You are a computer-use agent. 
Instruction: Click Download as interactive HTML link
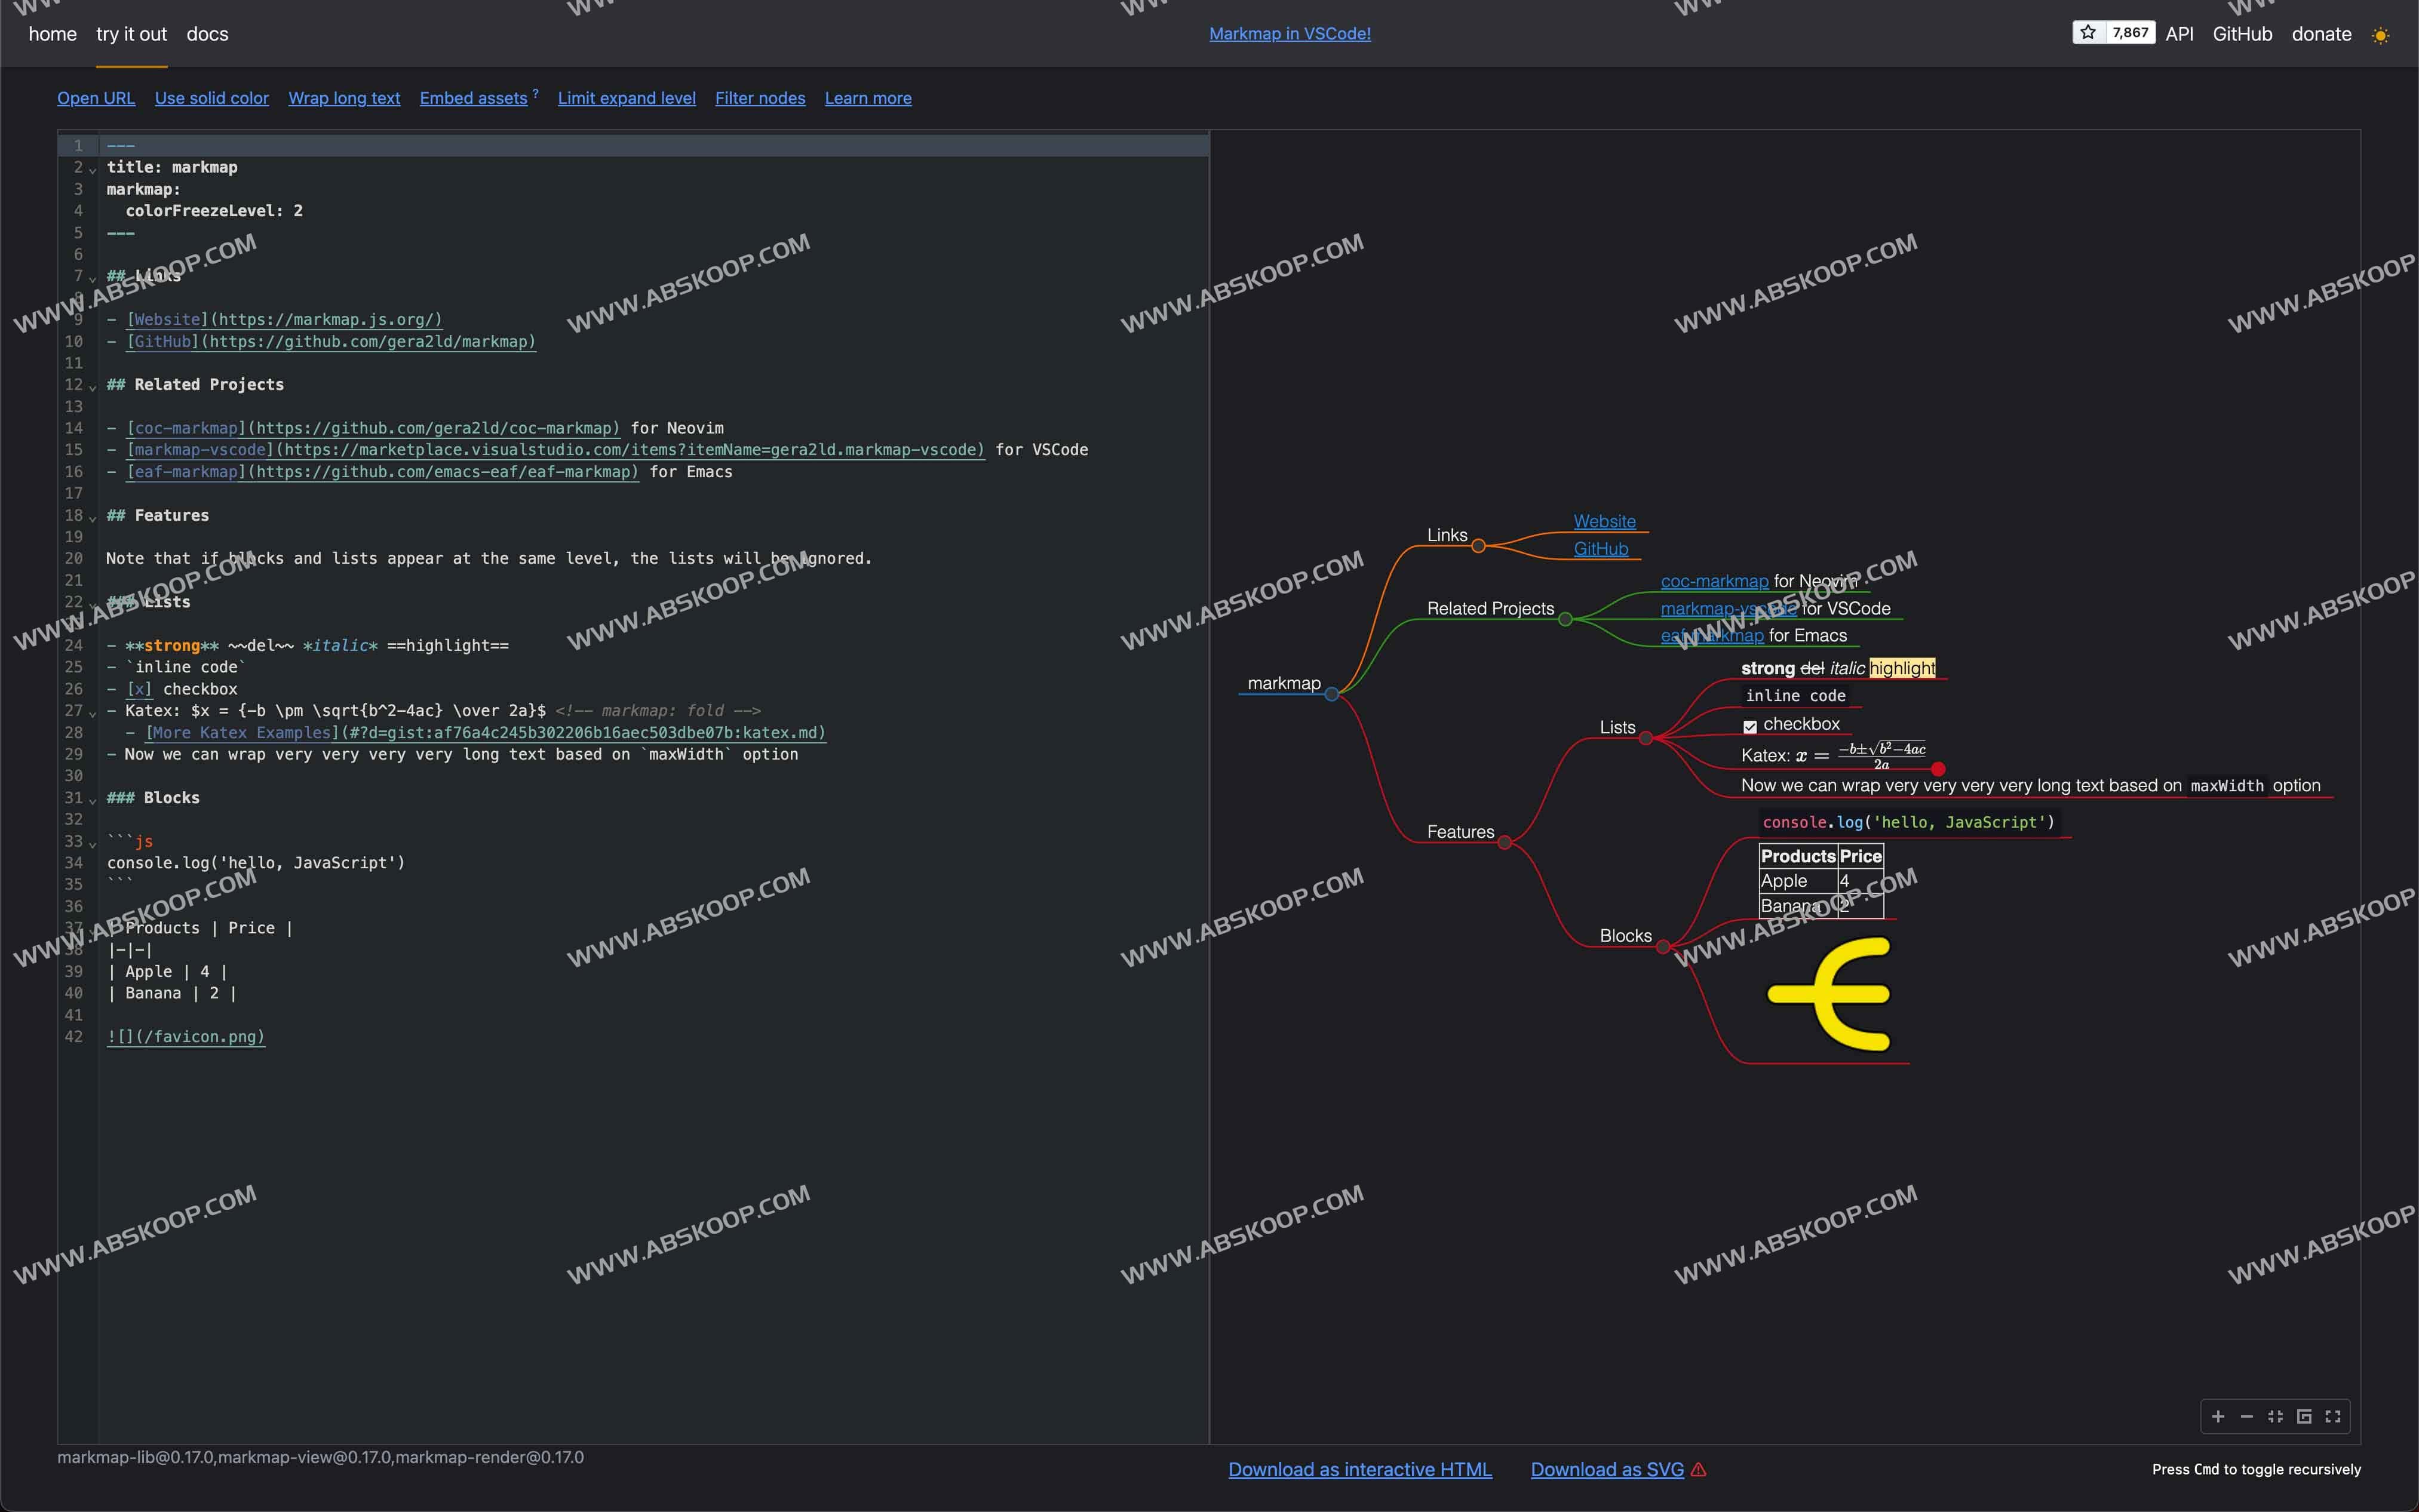[1359, 1469]
